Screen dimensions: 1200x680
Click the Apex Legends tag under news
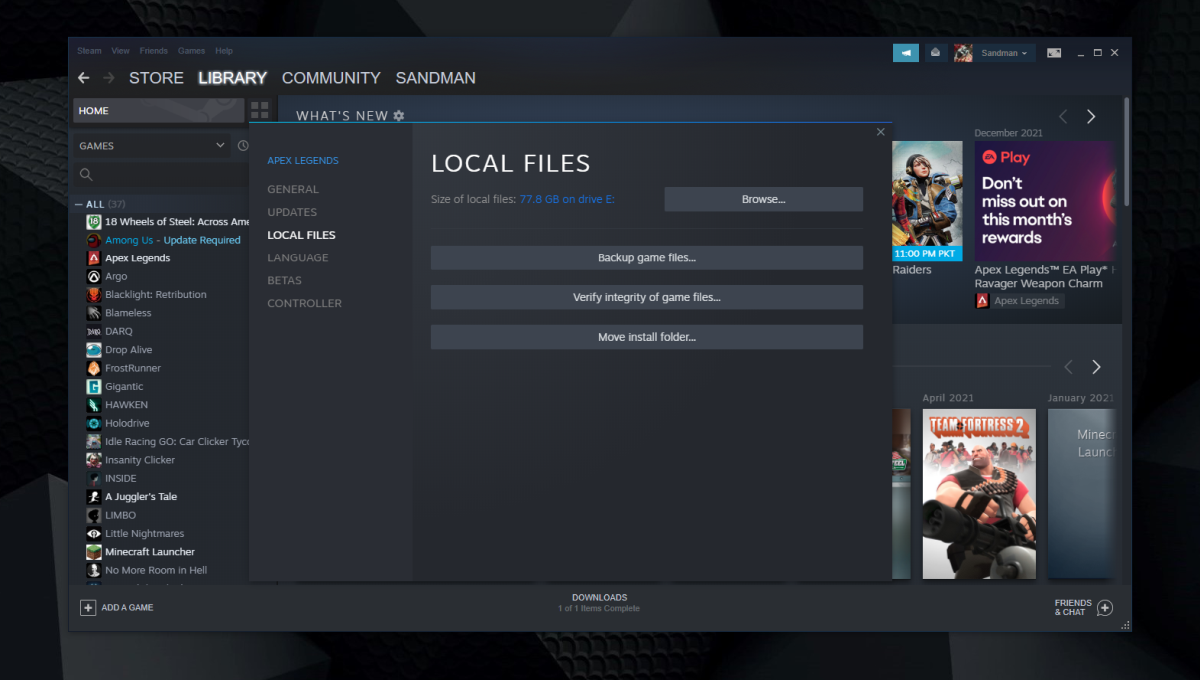point(1019,301)
